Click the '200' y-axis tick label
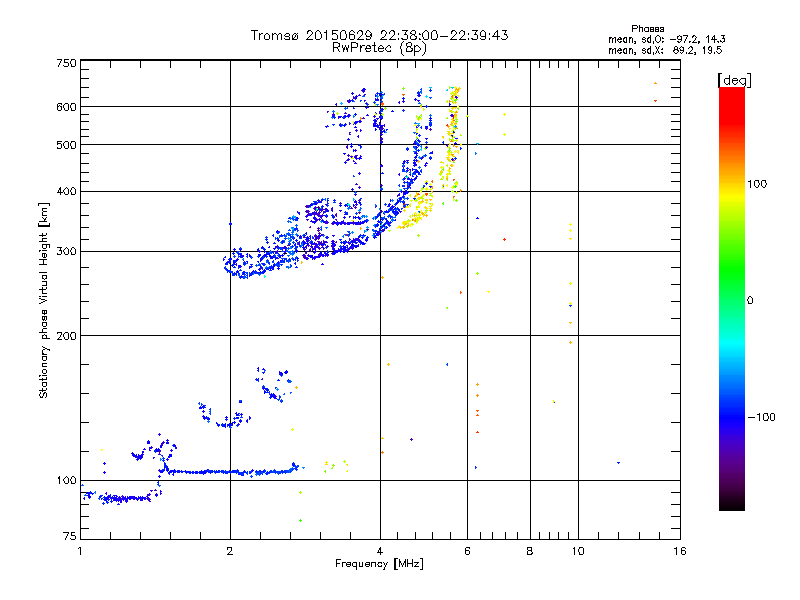The image size is (800, 600). (x=66, y=336)
